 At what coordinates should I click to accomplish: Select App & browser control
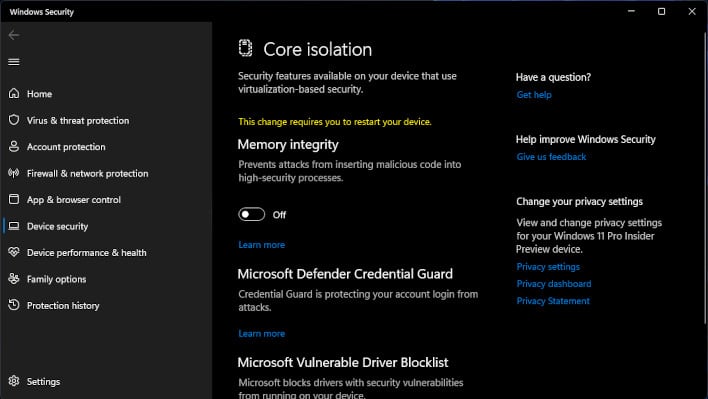coord(74,200)
